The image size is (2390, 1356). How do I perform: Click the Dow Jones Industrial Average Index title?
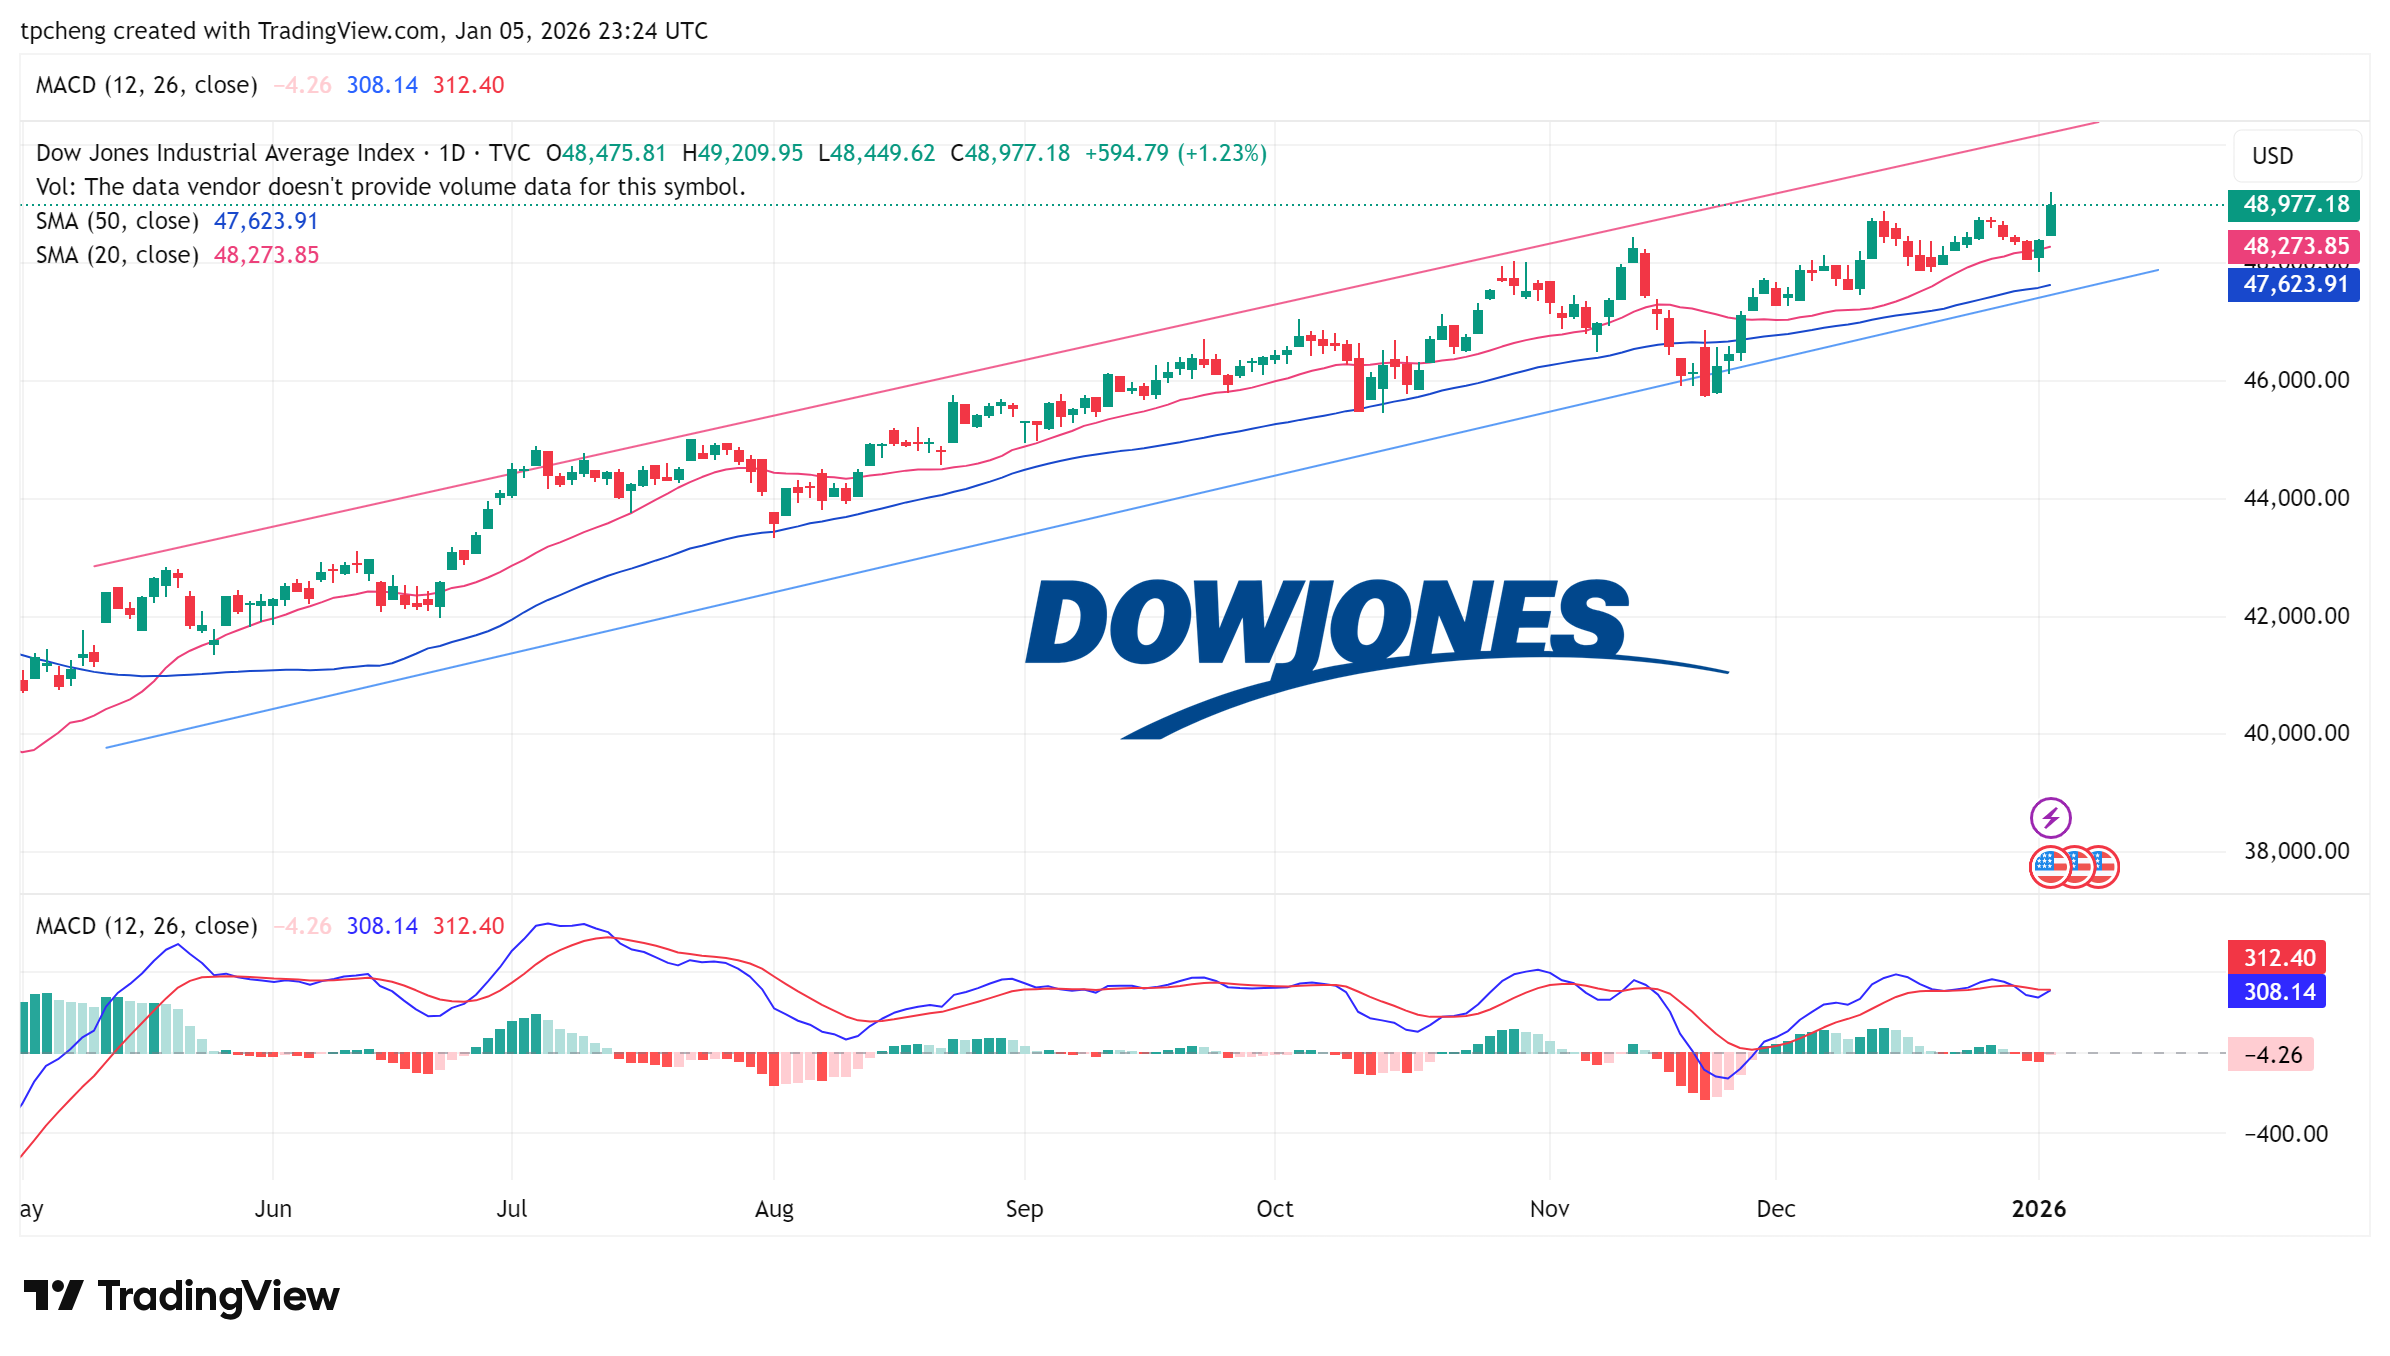click(225, 153)
